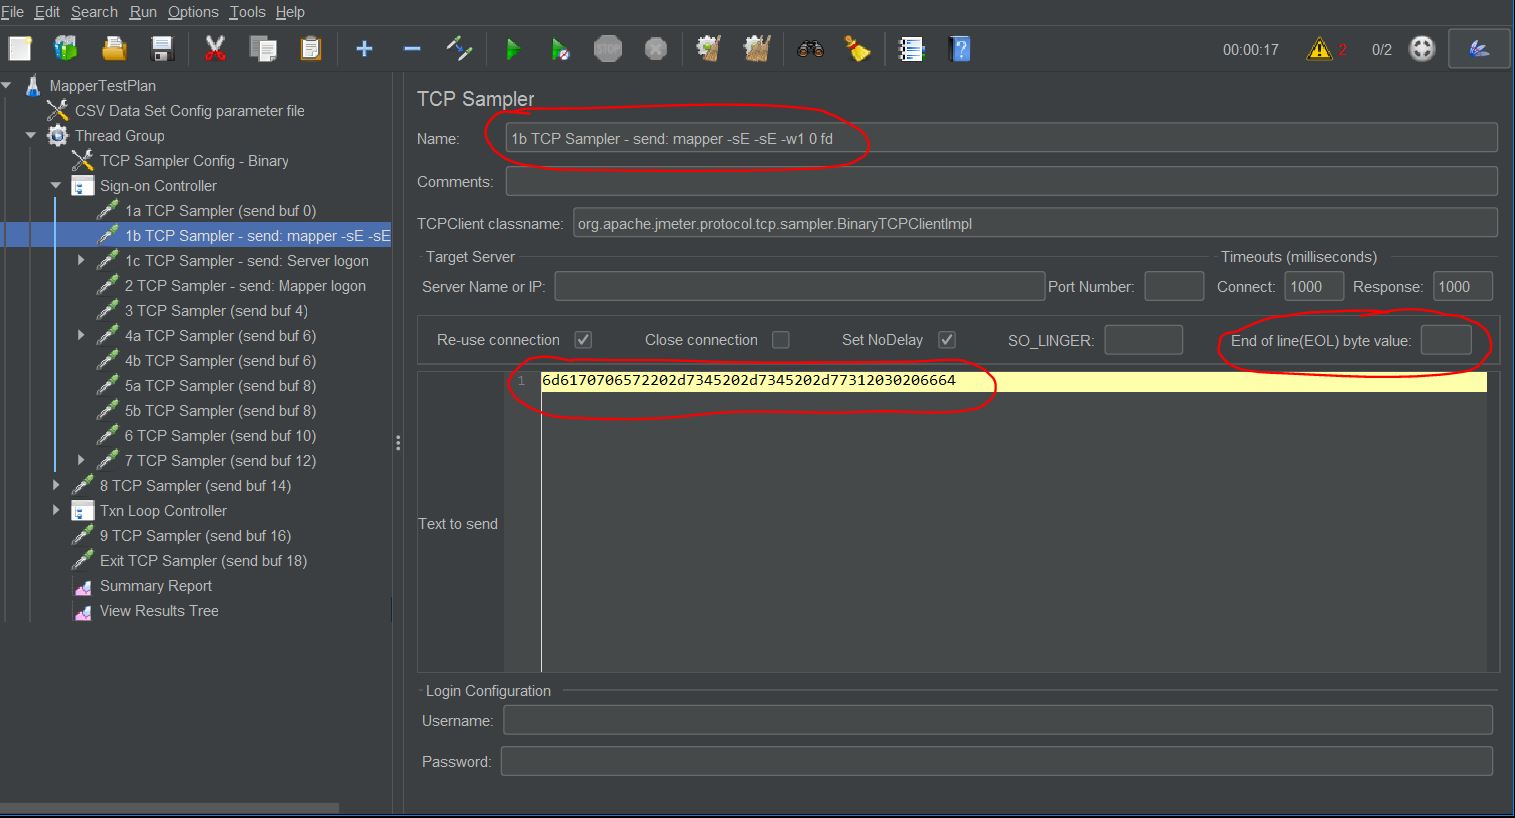Viewport: 1515px width, 818px height.
Task: Paste element using the clipboard icon
Action: pyautogui.click(x=311, y=48)
